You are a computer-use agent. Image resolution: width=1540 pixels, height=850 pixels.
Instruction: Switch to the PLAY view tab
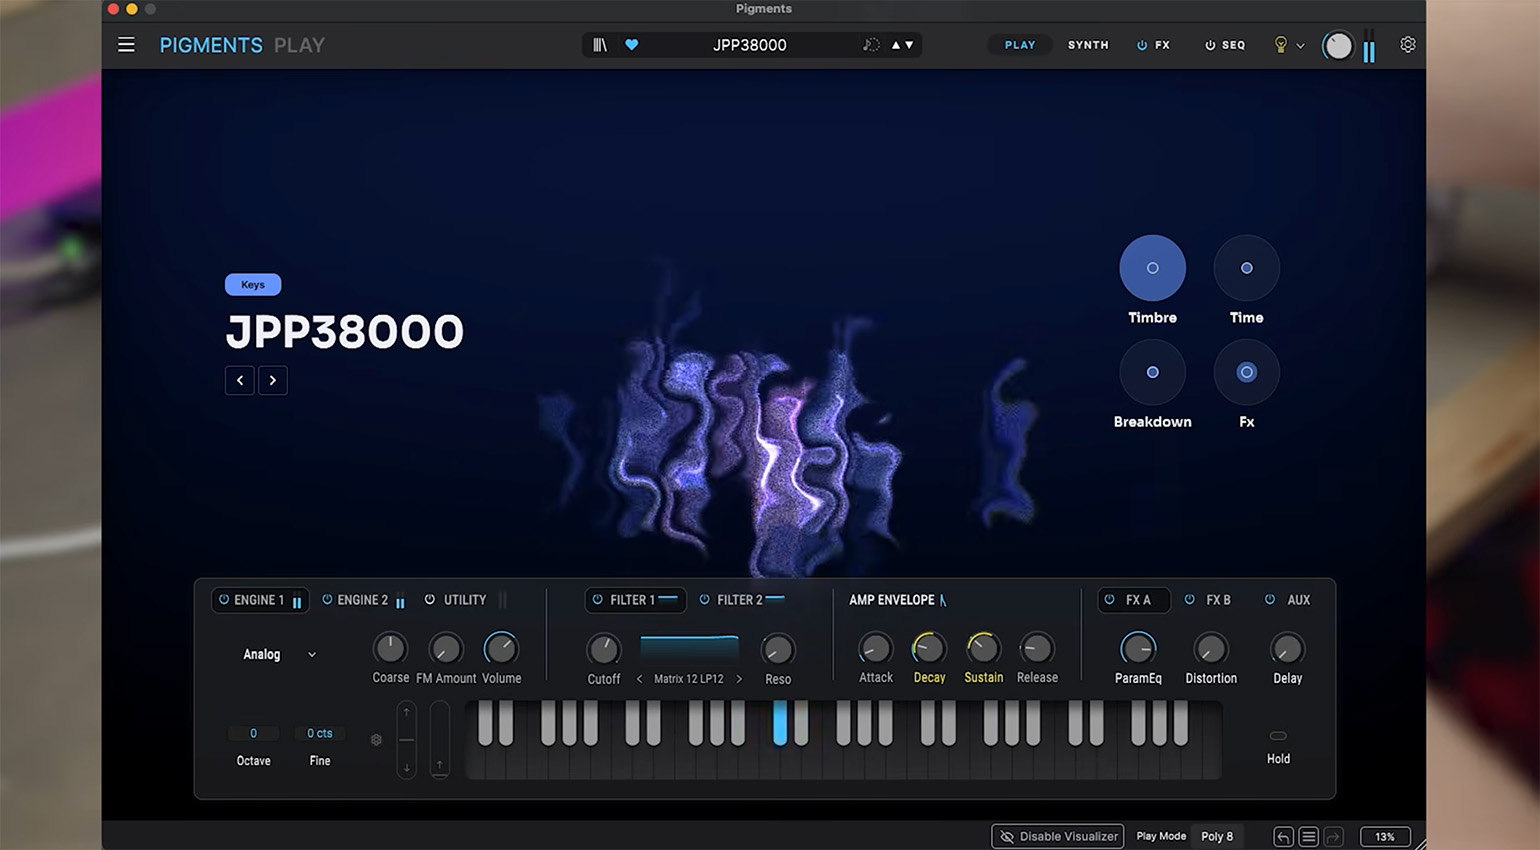1020,45
